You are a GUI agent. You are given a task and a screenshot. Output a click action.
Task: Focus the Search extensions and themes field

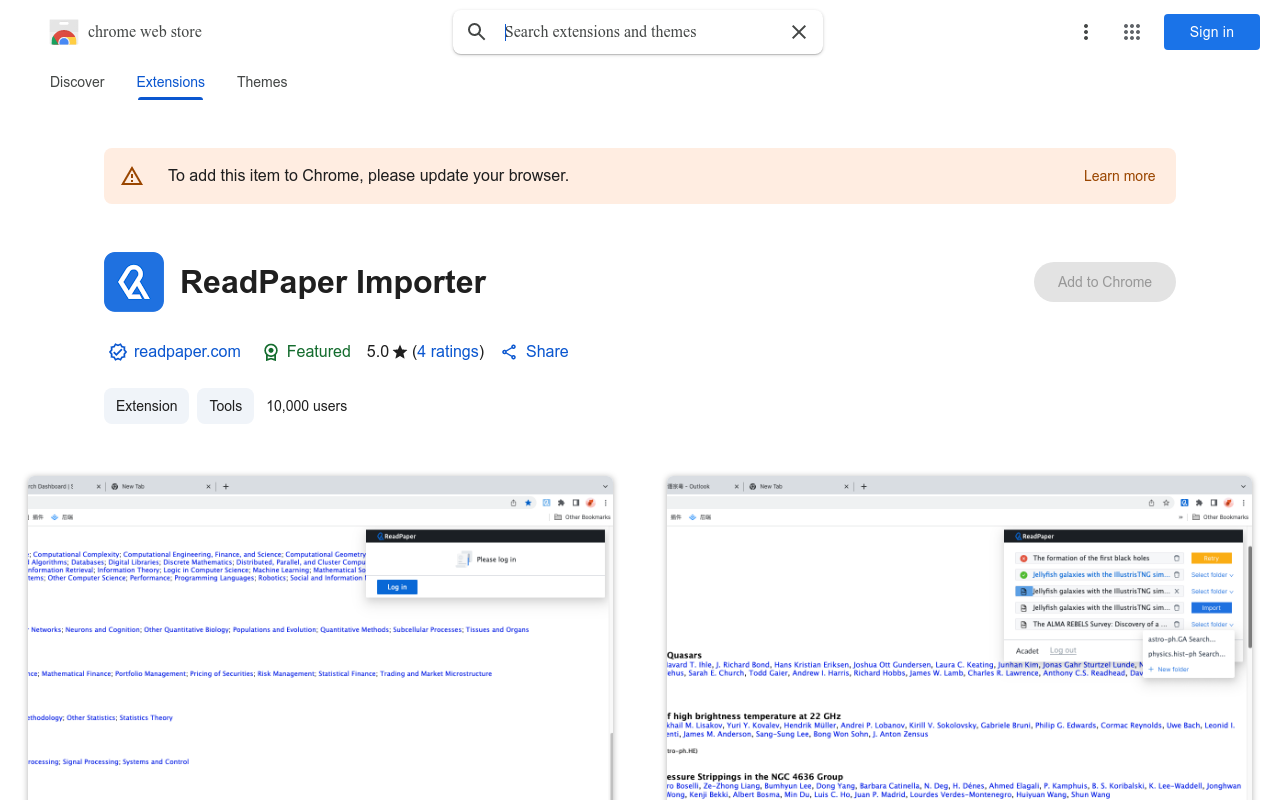pyautogui.click(x=640, y=32)
